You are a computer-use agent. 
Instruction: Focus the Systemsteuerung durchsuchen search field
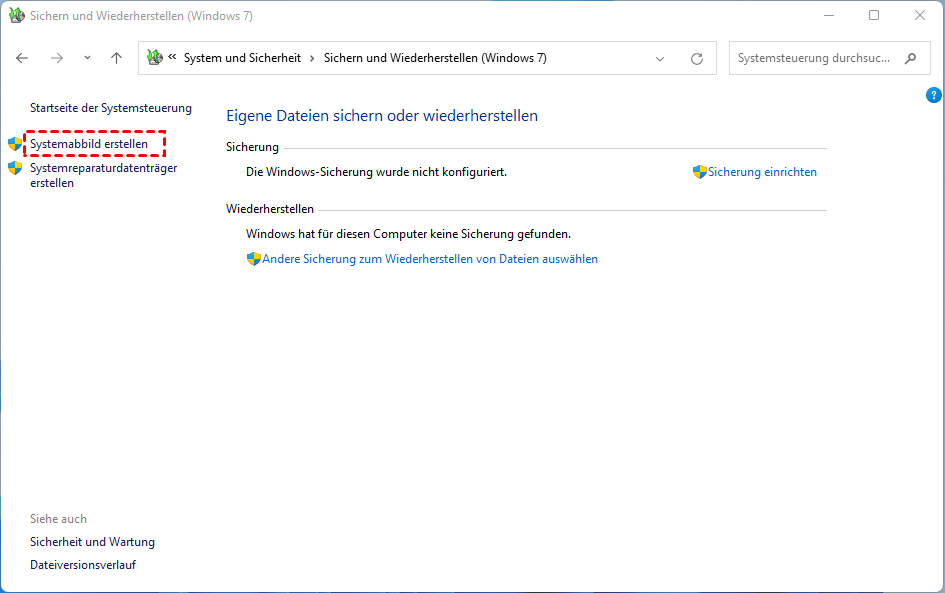click(814, 58)
